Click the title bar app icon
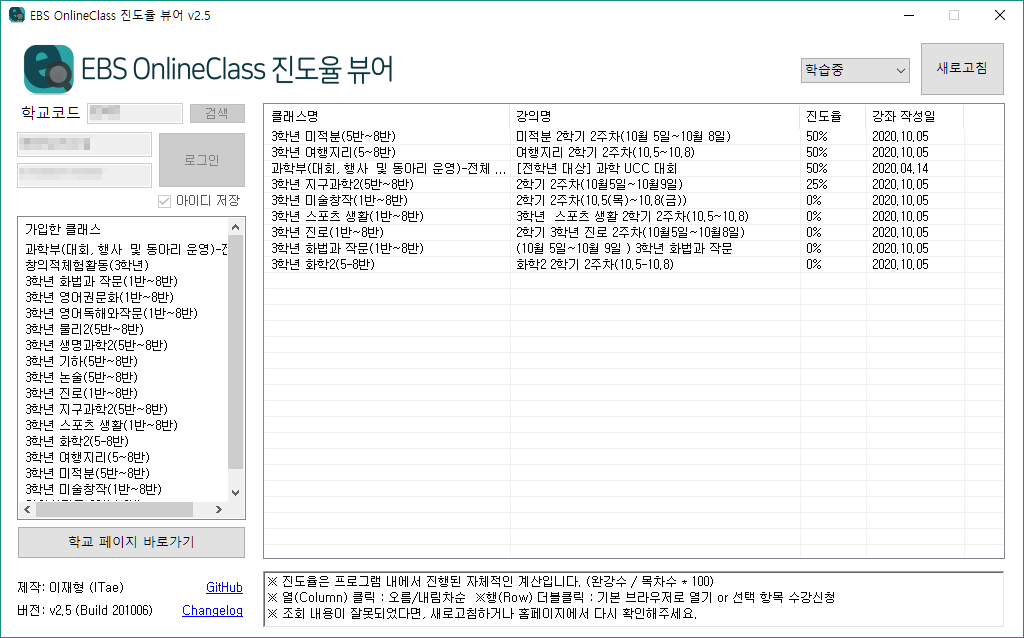Screen dimensions: 1024x638 coord(16,15)
